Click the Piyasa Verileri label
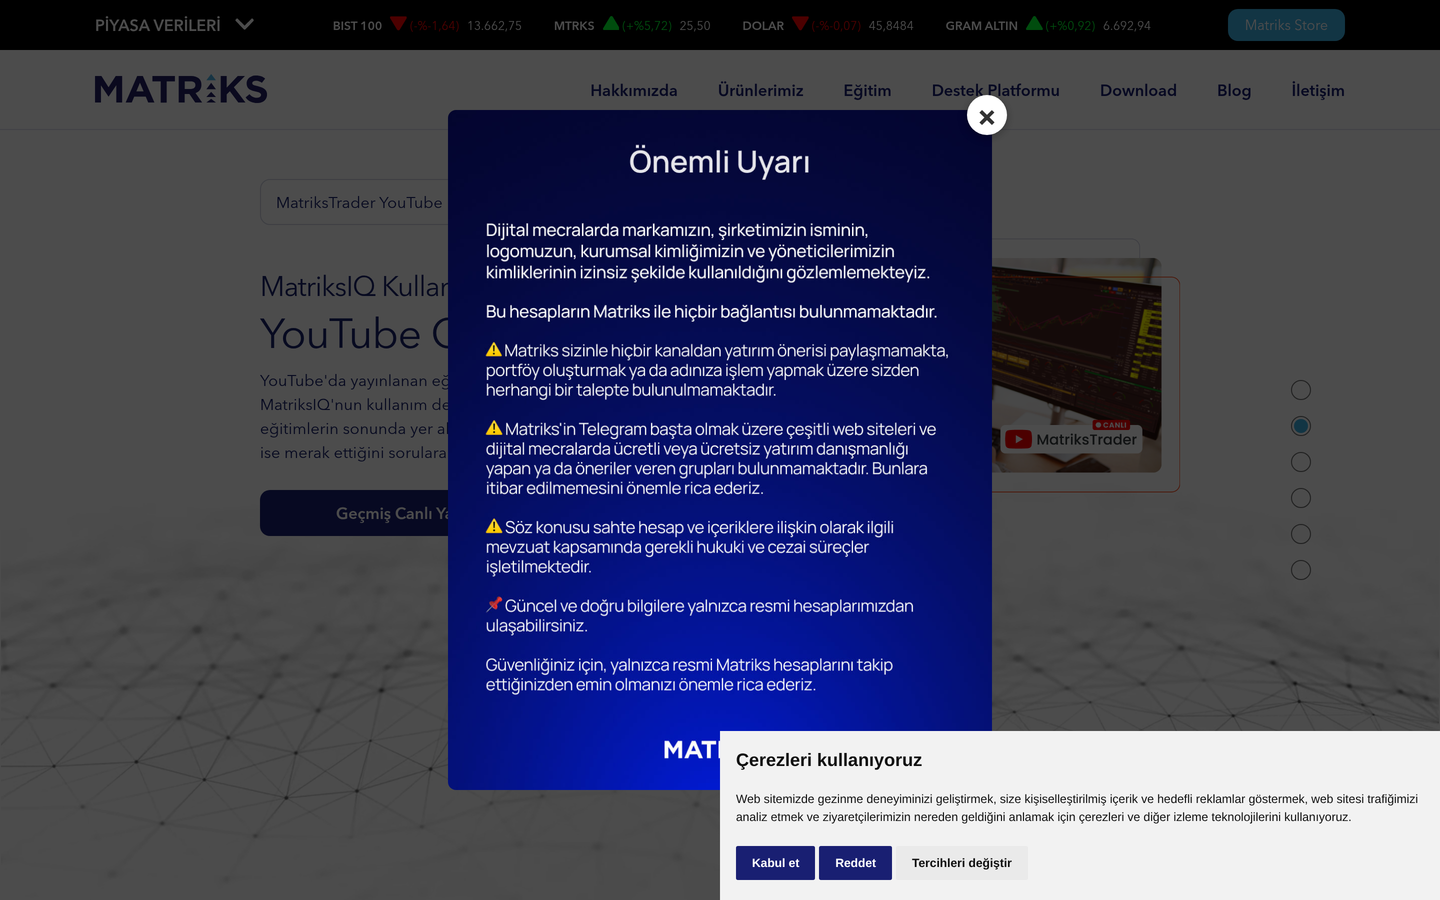This screenshot has height=900, width=1440. pos(158,25)
